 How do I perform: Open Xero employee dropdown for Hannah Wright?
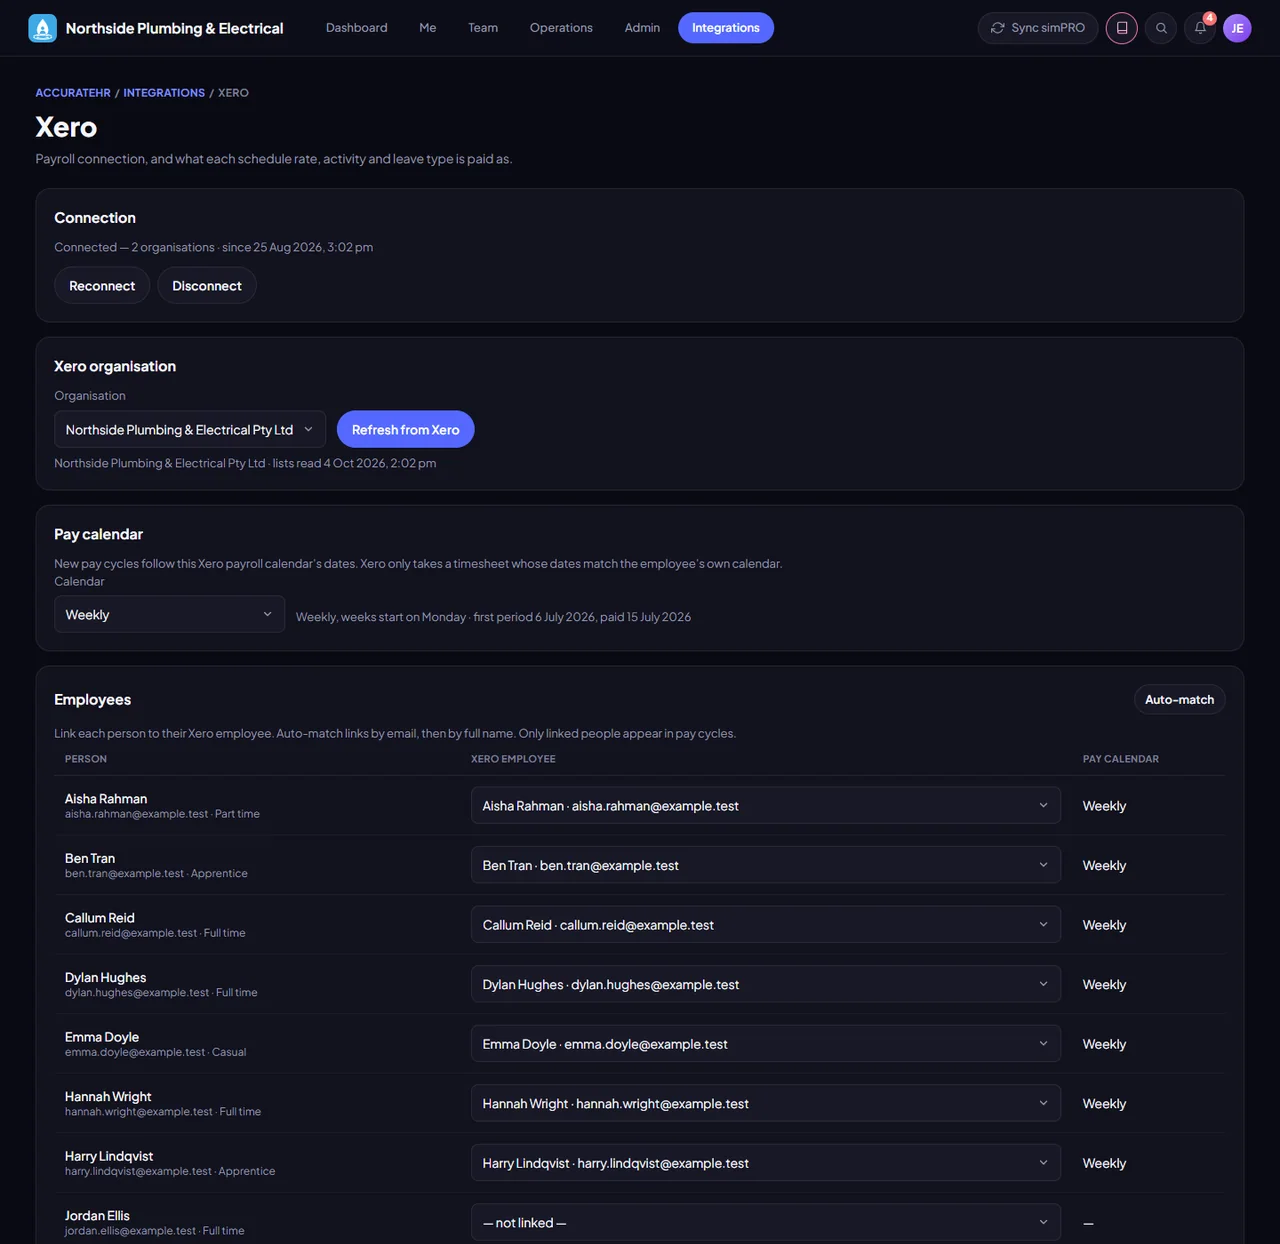pos(766,1104)
